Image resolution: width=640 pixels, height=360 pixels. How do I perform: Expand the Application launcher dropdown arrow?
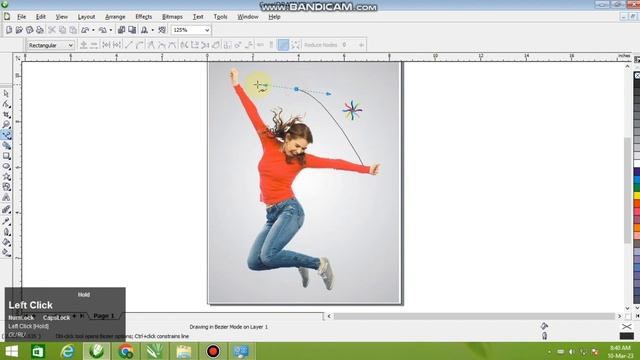pyautogui.click(x=153, y=30)
